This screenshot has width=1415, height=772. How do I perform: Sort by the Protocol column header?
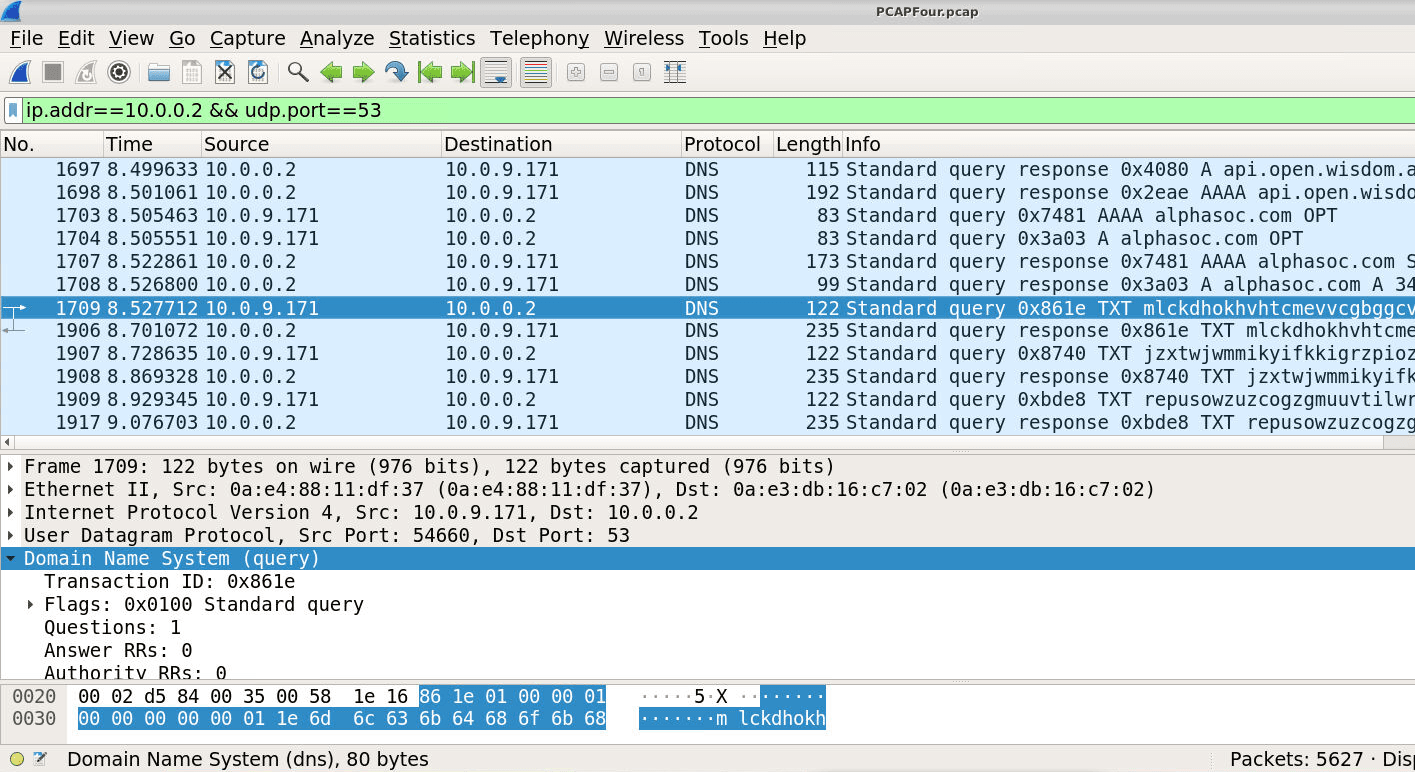point(727,144)
